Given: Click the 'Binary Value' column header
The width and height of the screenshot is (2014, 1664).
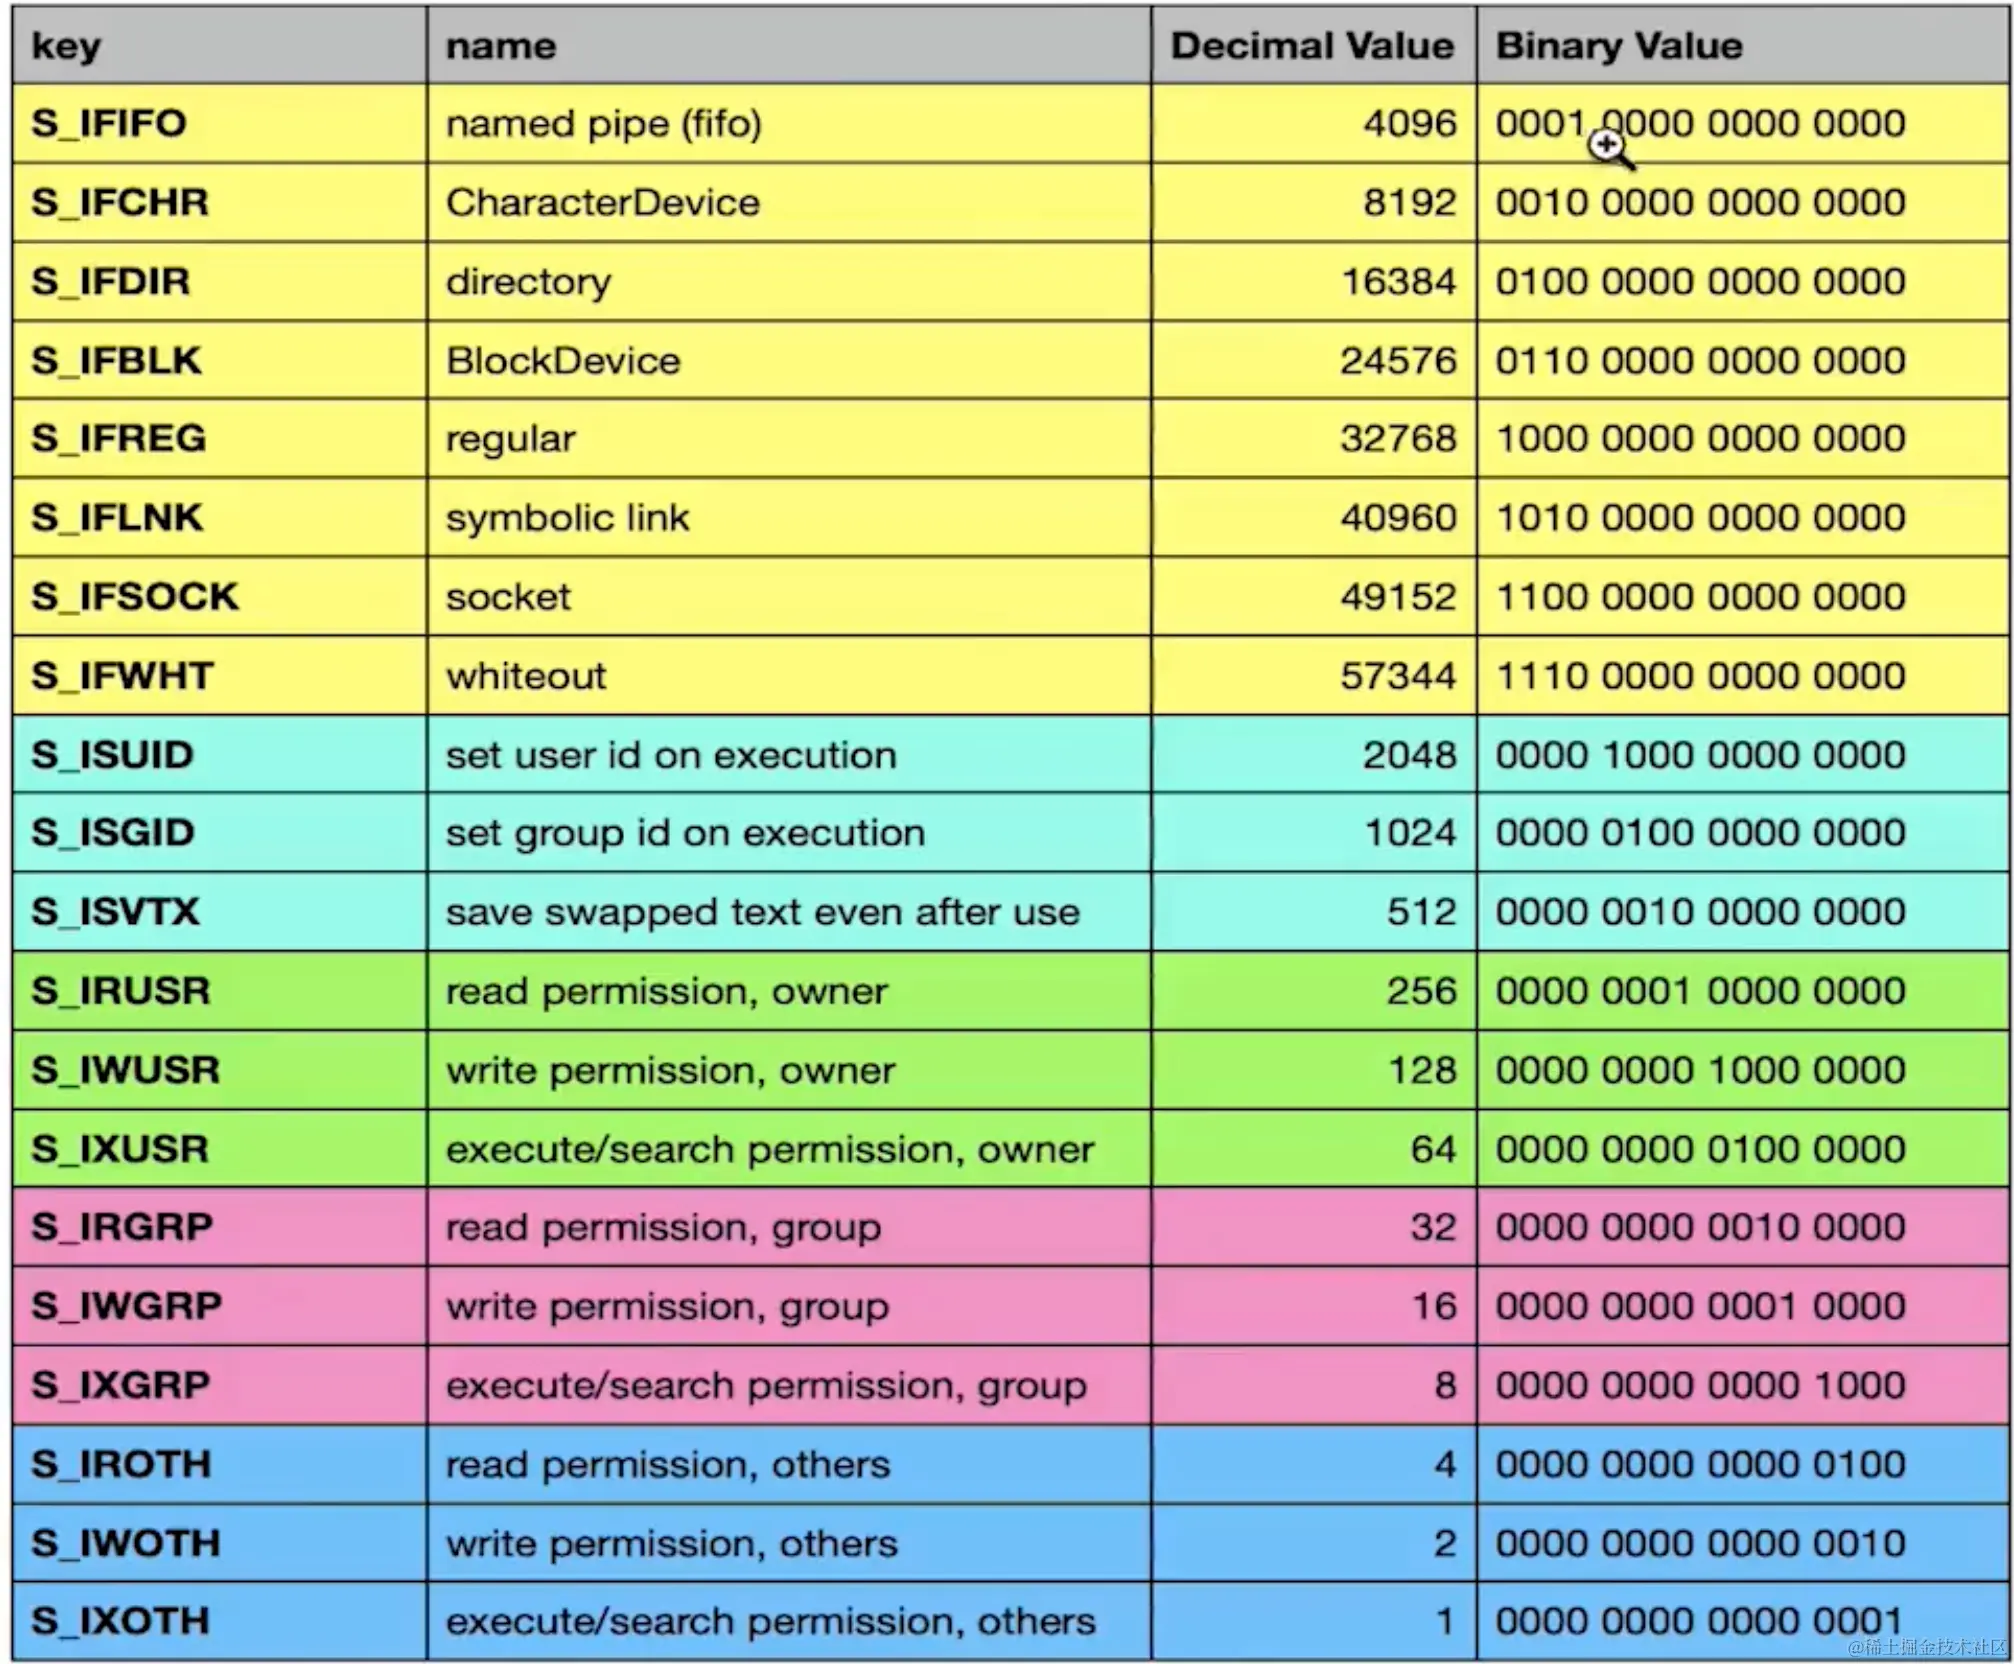Looking at the screenshot, I should coord(1618,46).
